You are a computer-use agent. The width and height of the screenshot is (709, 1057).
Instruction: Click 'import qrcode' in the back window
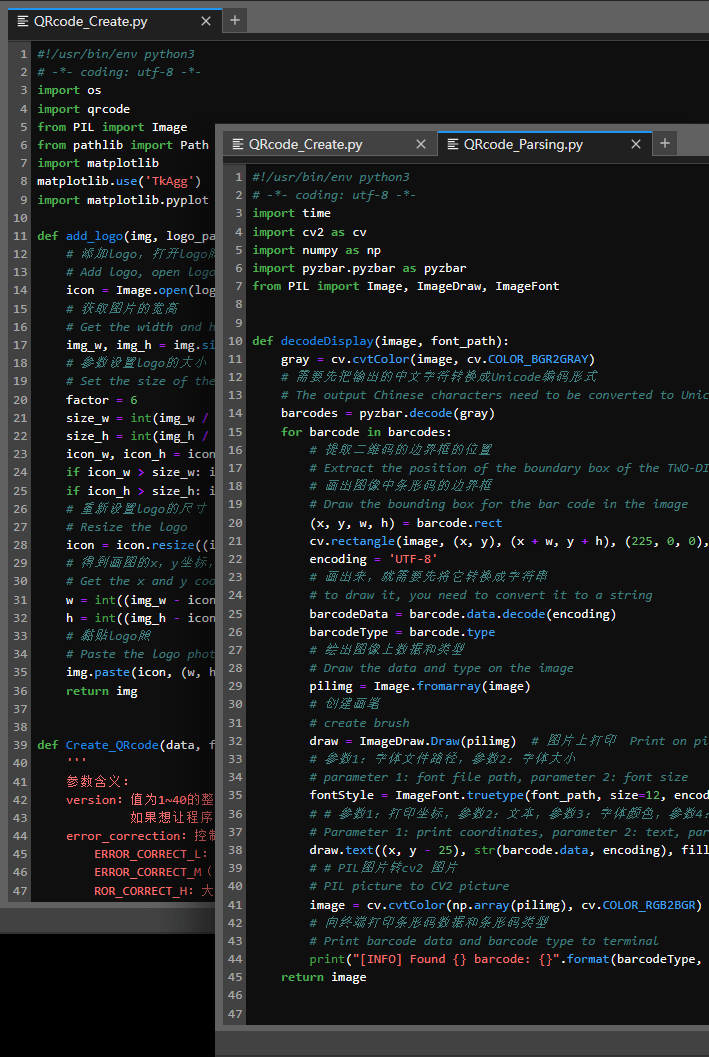click(x=84, y=109)
